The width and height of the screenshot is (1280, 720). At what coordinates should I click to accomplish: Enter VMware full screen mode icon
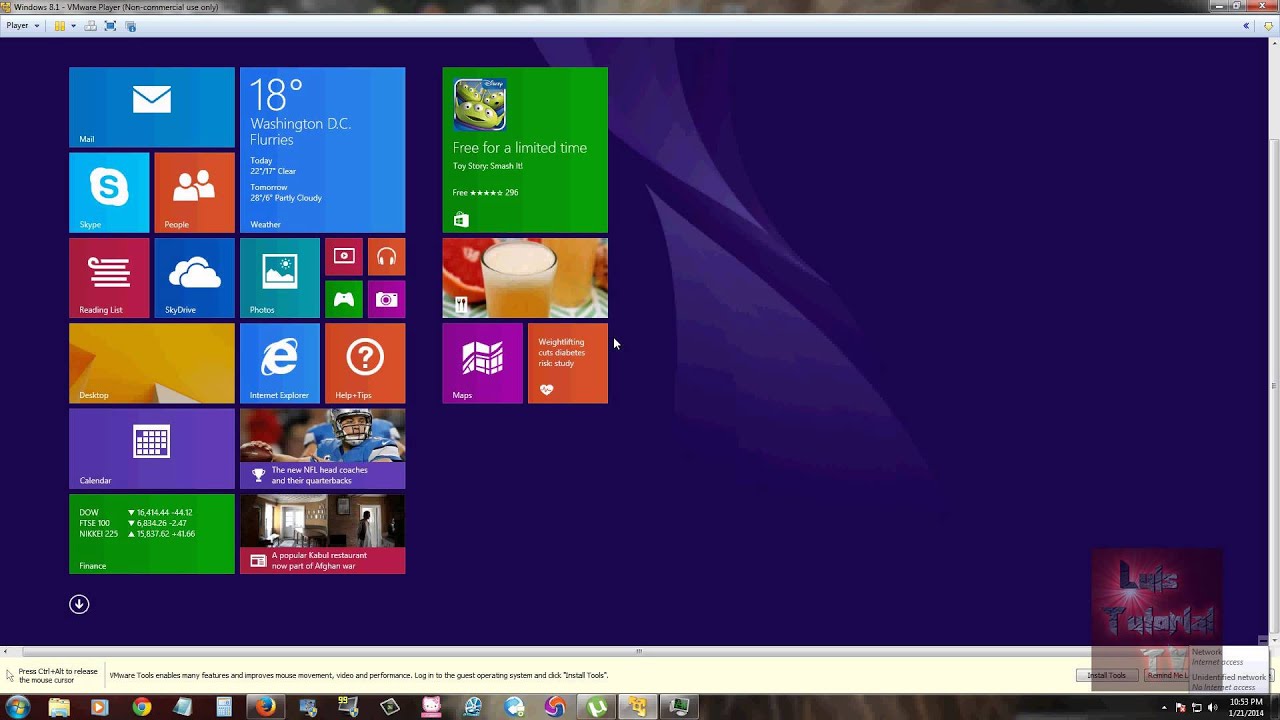(x=111, y=26)
